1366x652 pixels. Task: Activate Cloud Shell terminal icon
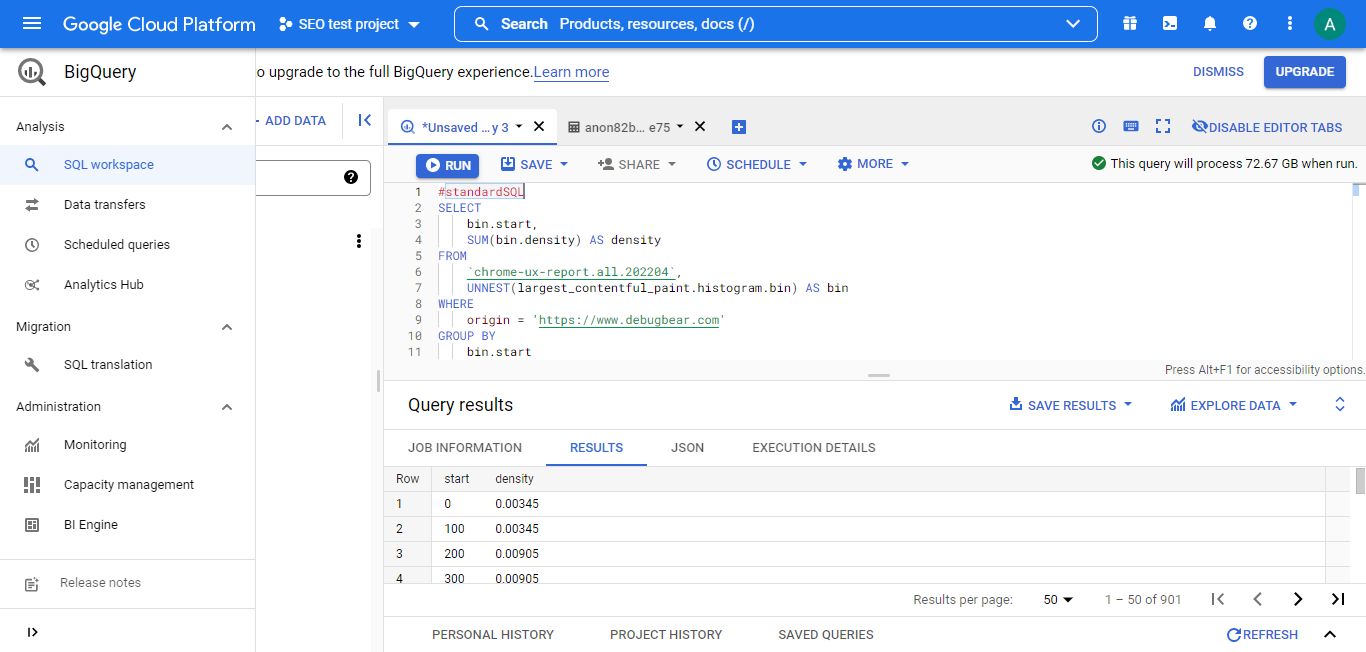coord(1170,23)
